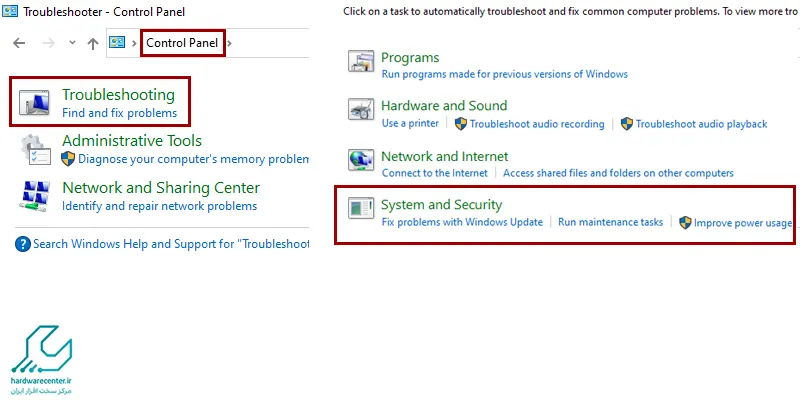Expand chevron before Control Panel breadcrumb
The image size is (800, 400).
coord(134,43)
